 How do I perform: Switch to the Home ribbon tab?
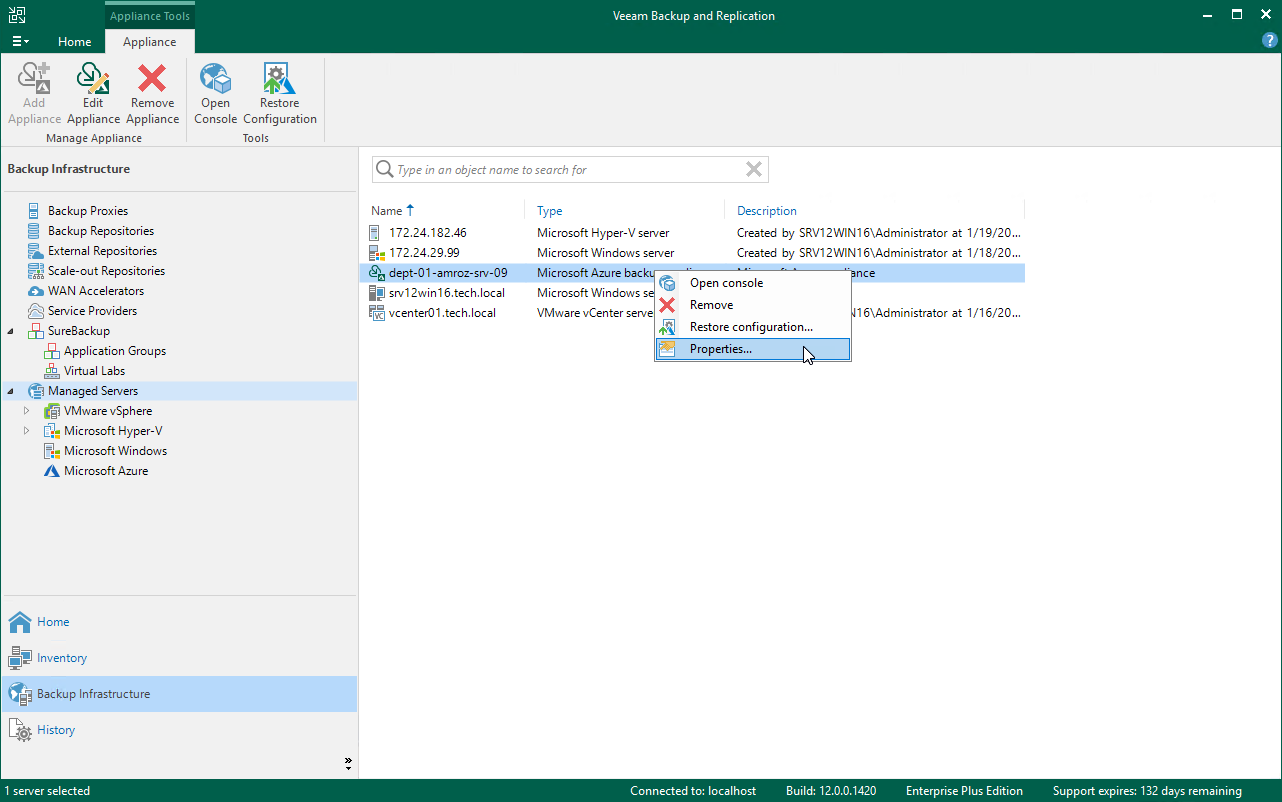tap(75, 42)
